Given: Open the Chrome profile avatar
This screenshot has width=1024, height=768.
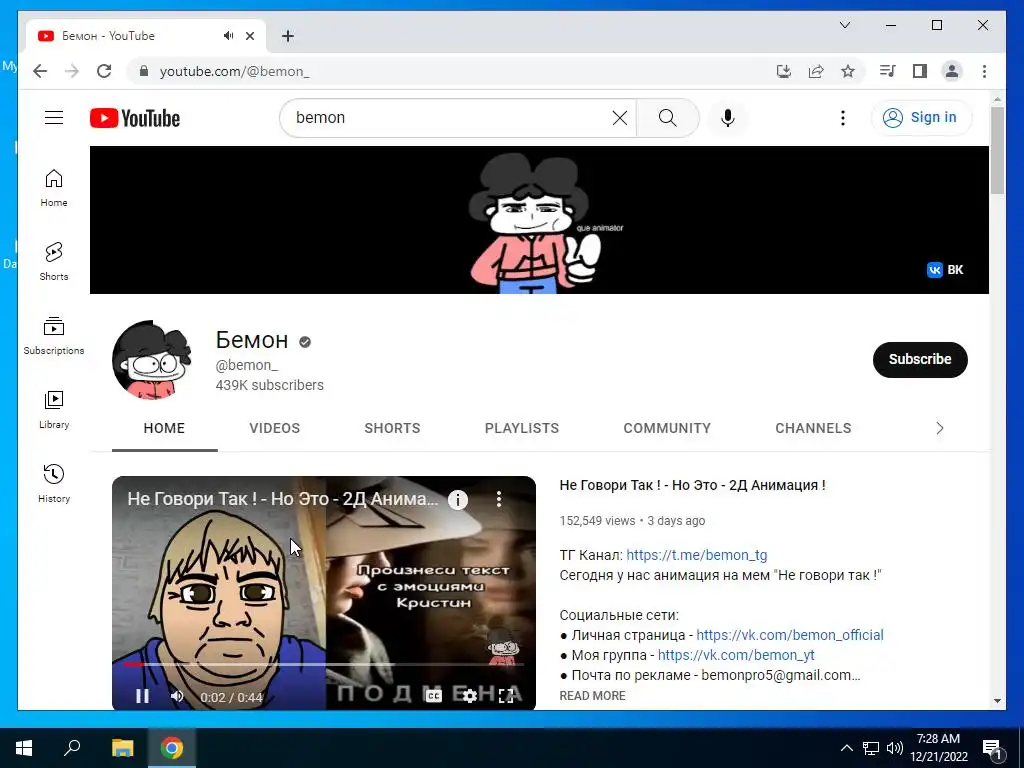Looking at the screenshot, I should [x=952, y=71].
